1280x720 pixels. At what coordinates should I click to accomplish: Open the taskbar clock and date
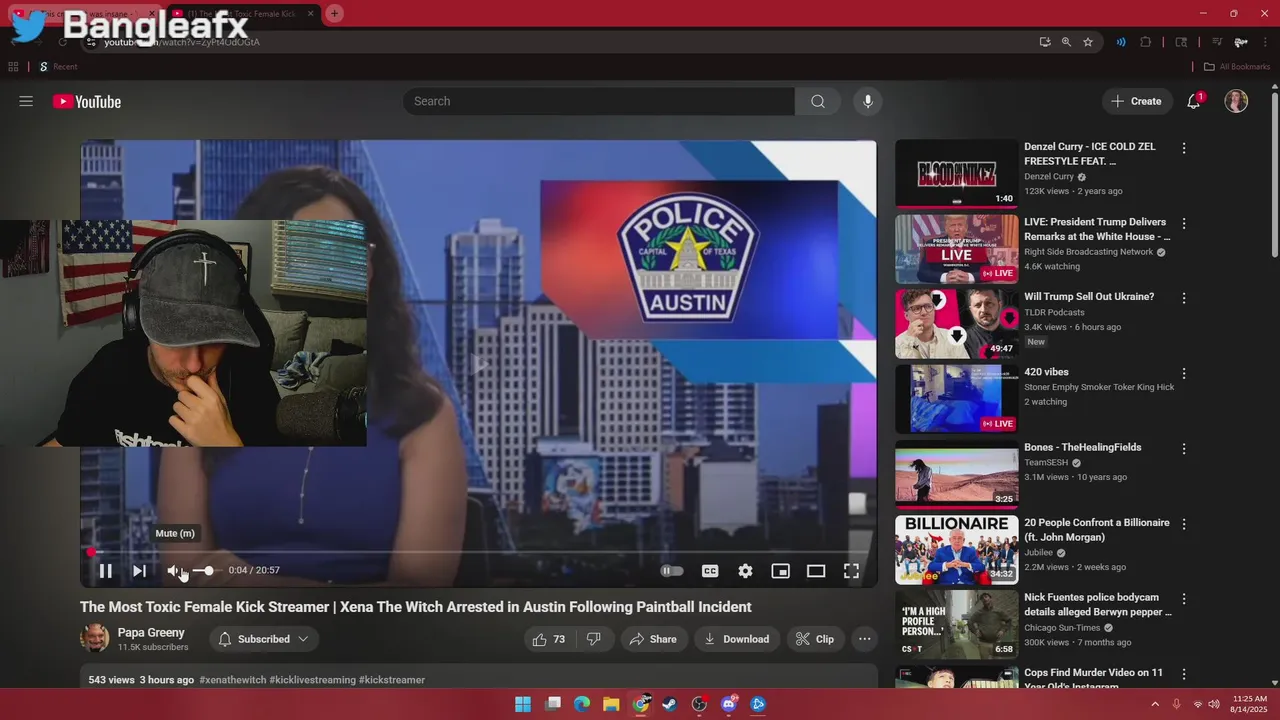click(x=1249, y=704)
